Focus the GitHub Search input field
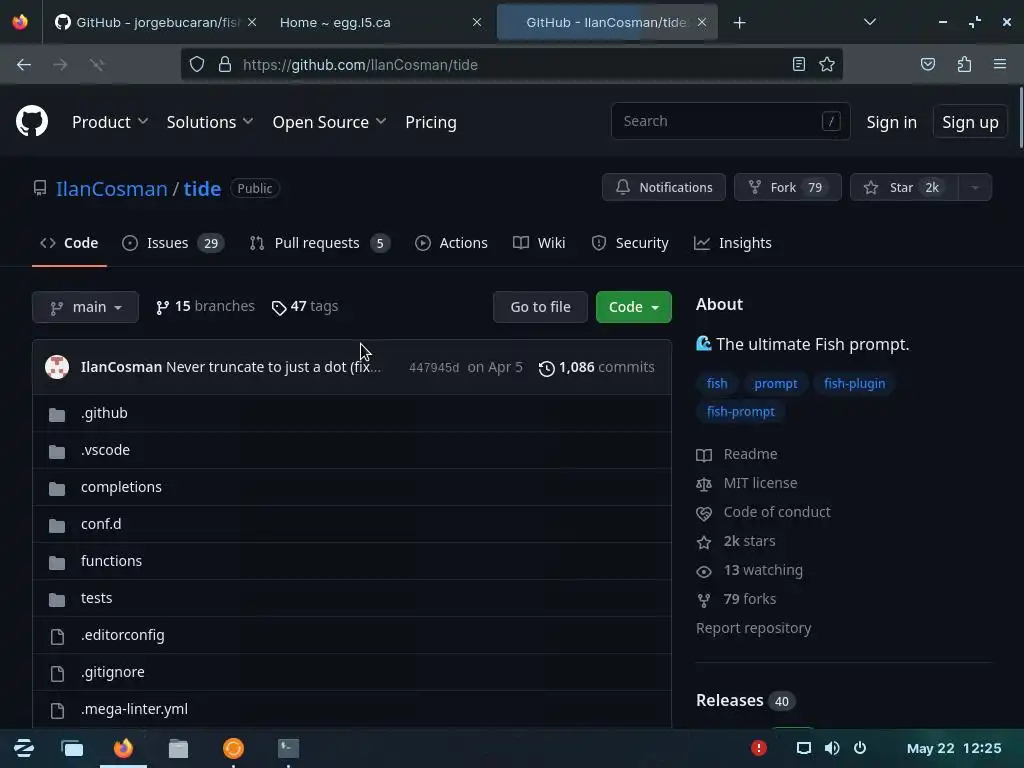Screen dimensions: 1024x768 (x=730, y=121)
